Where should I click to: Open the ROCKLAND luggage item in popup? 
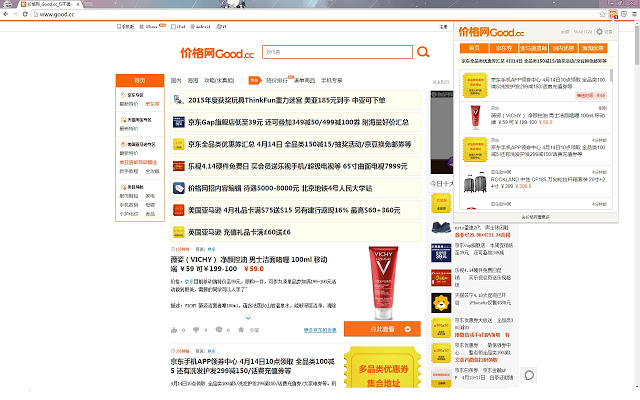pyautogui.click(x=548, y=182)
